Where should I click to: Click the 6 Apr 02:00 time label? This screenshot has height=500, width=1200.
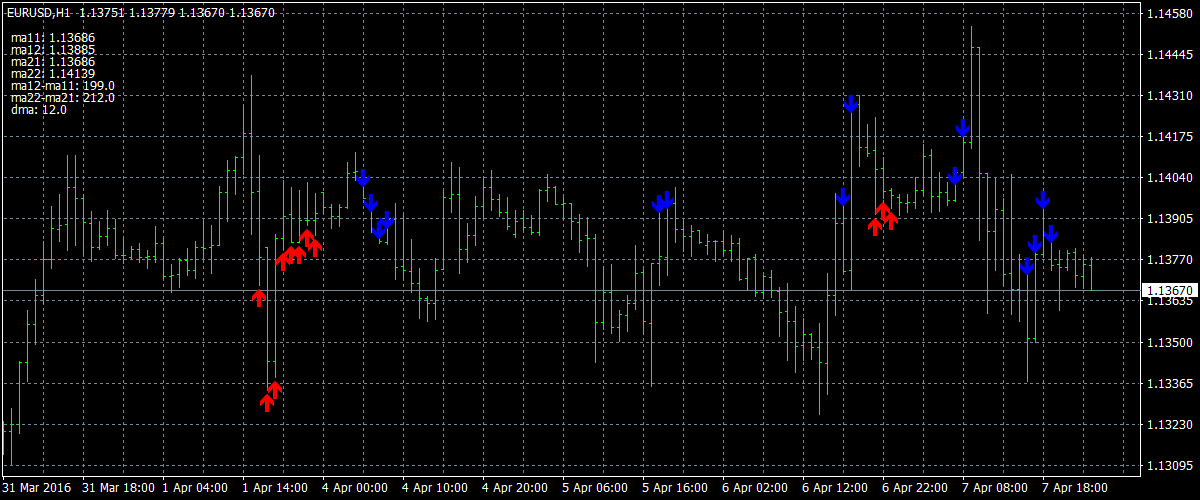pos(755,488)
